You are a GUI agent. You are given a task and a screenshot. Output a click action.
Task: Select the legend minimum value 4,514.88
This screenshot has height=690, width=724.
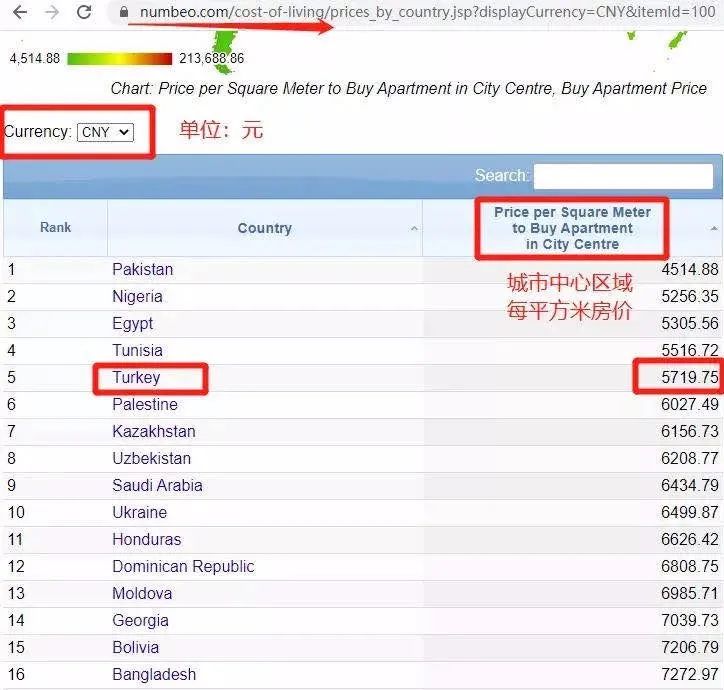35,59
